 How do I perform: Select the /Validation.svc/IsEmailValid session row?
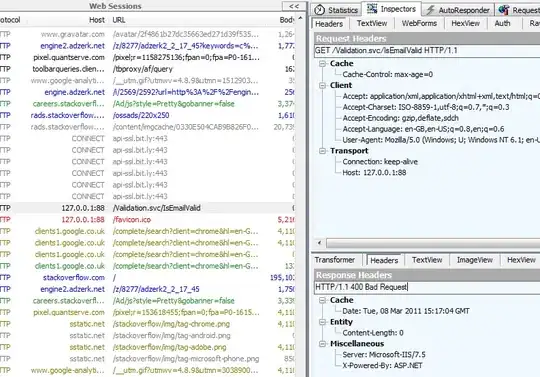pos(147,208)
